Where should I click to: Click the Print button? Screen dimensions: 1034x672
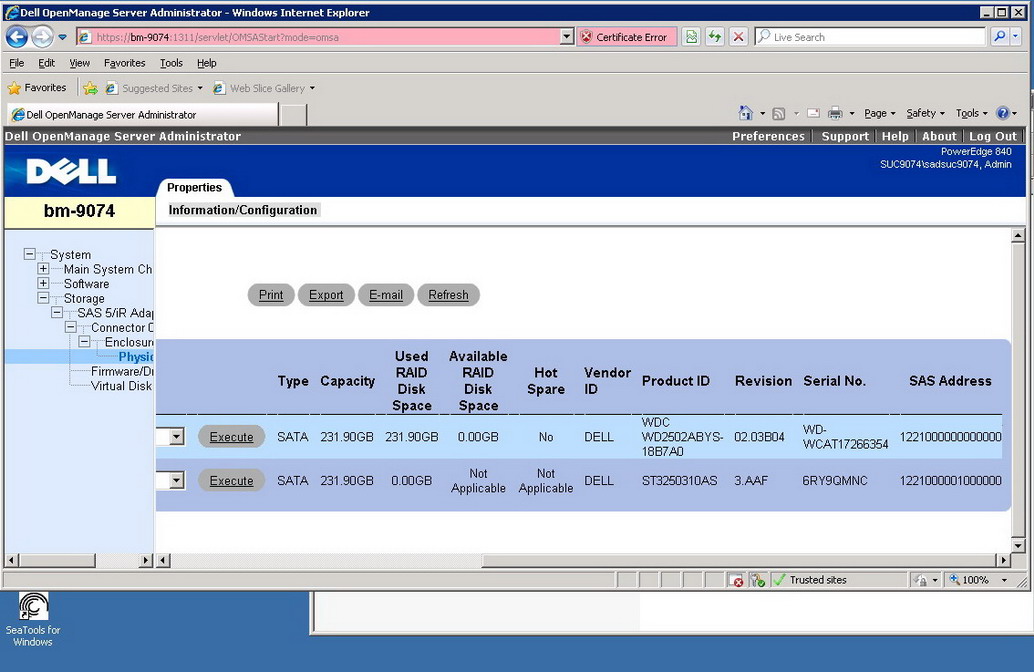pyautogui.click(x=271, y=295)
